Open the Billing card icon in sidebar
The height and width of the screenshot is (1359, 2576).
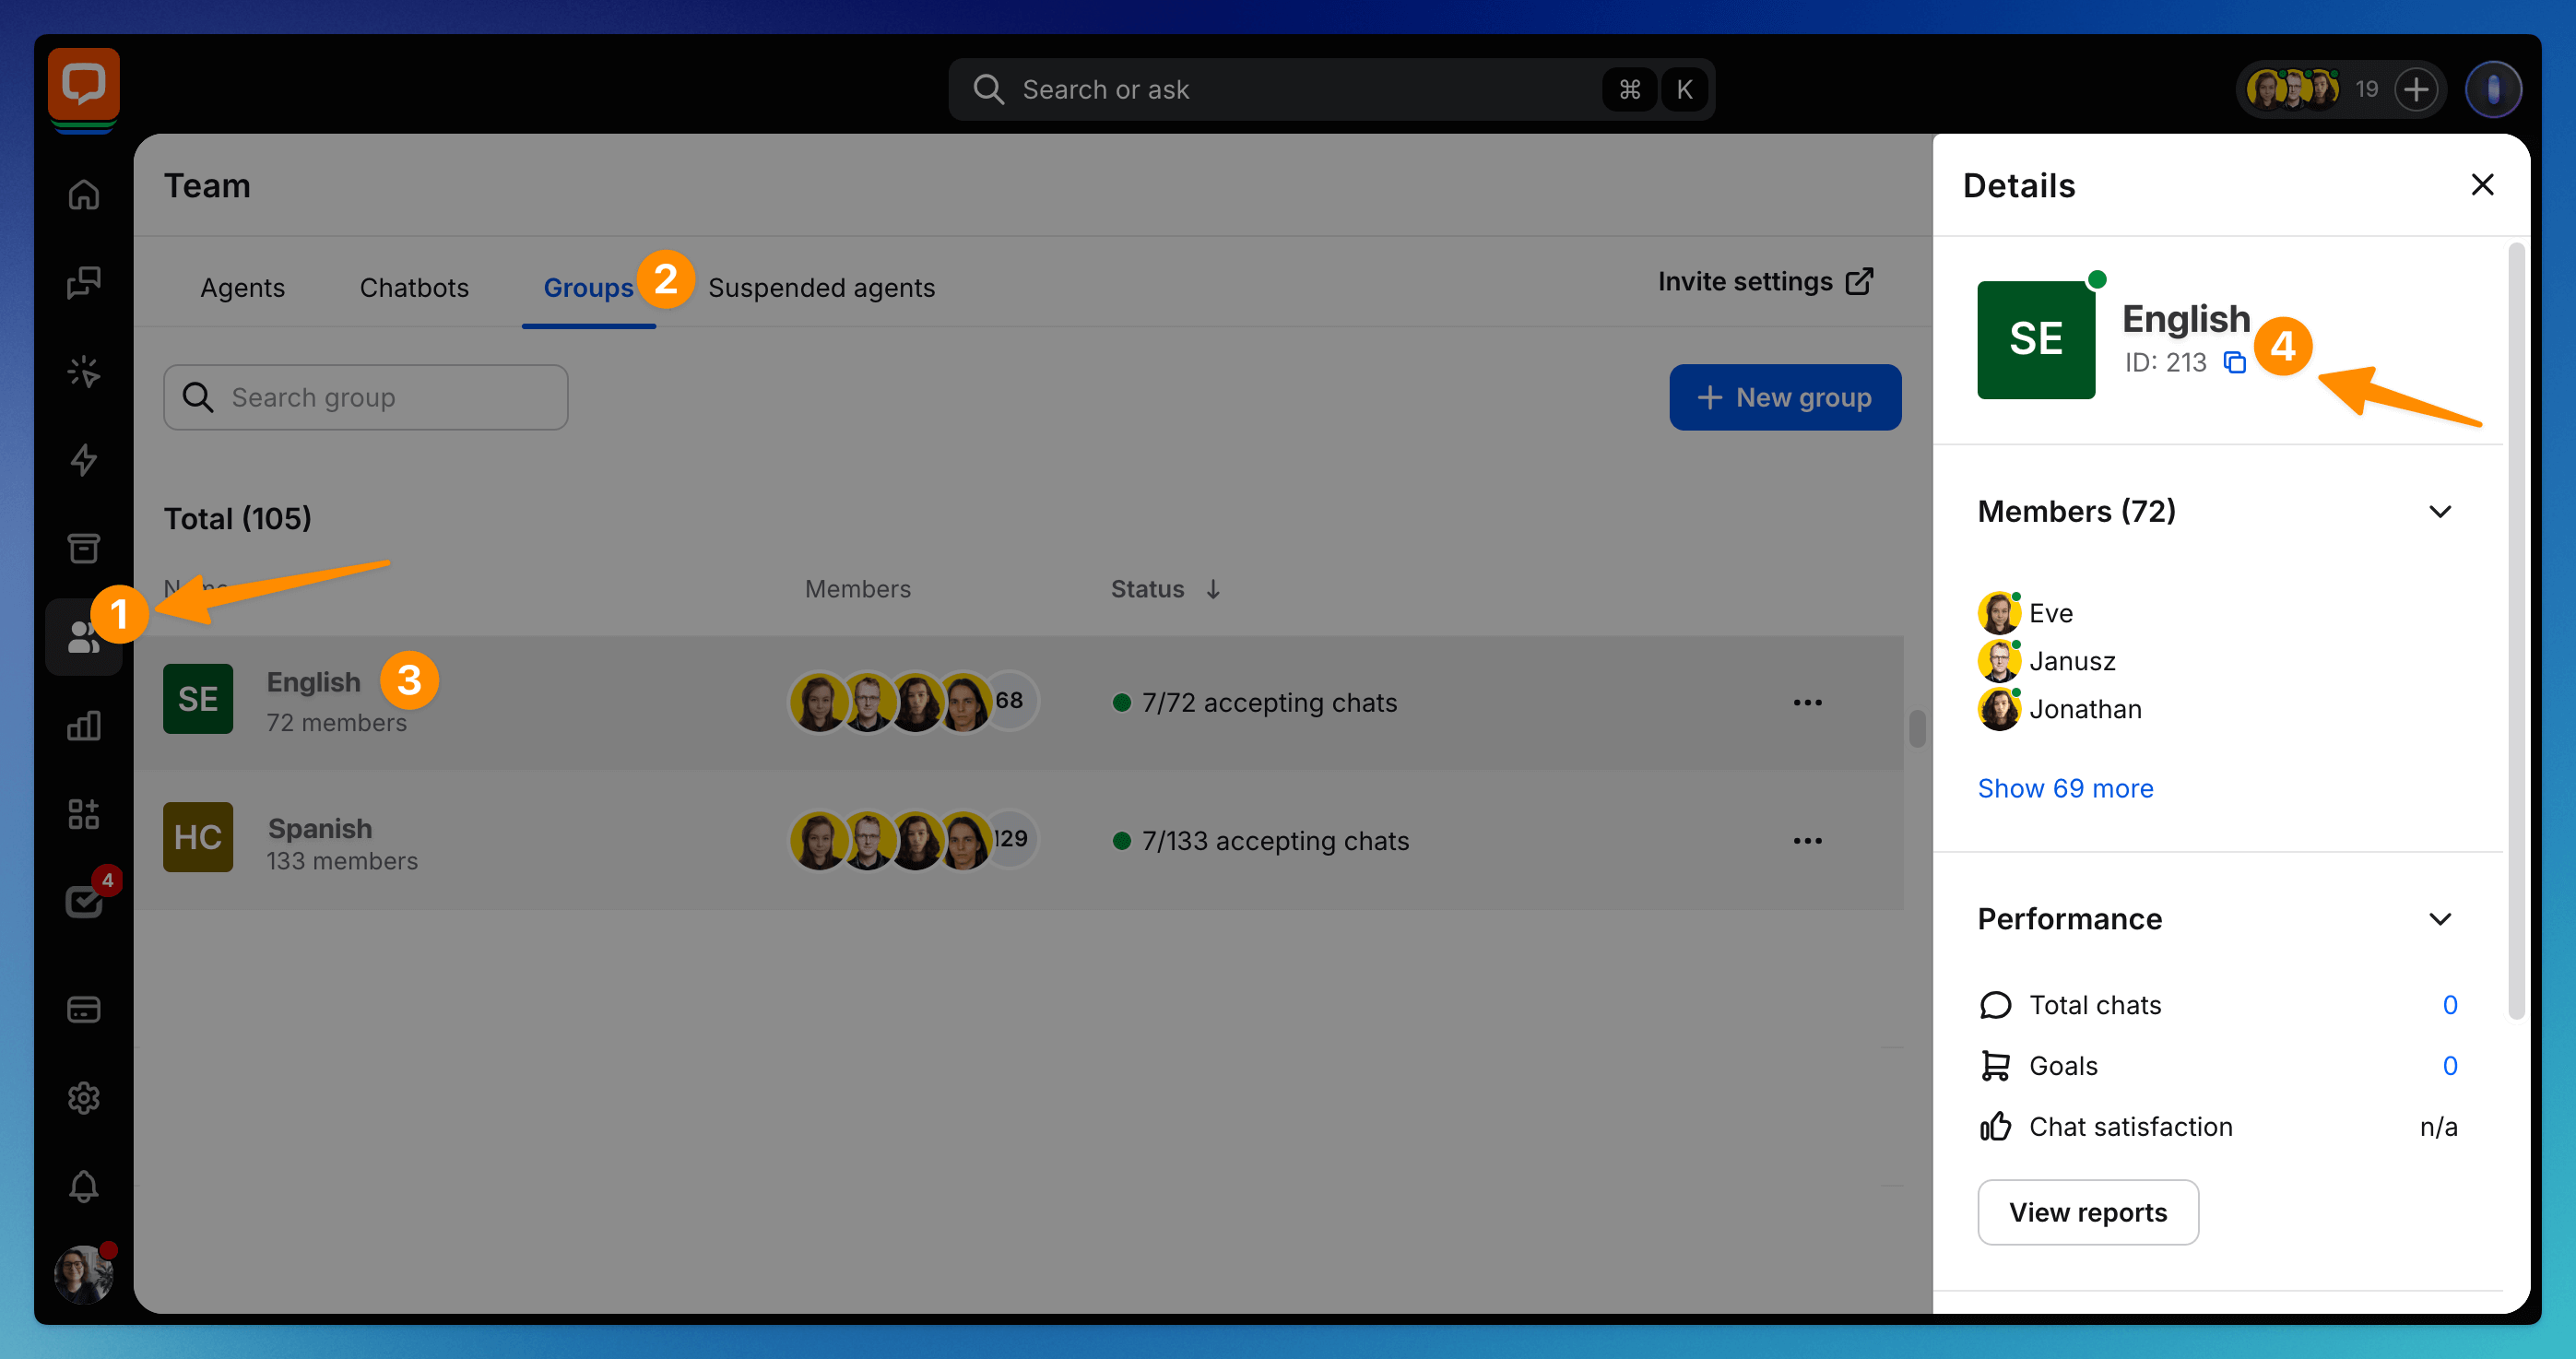pyautogui.click(x=84, y=1009)
